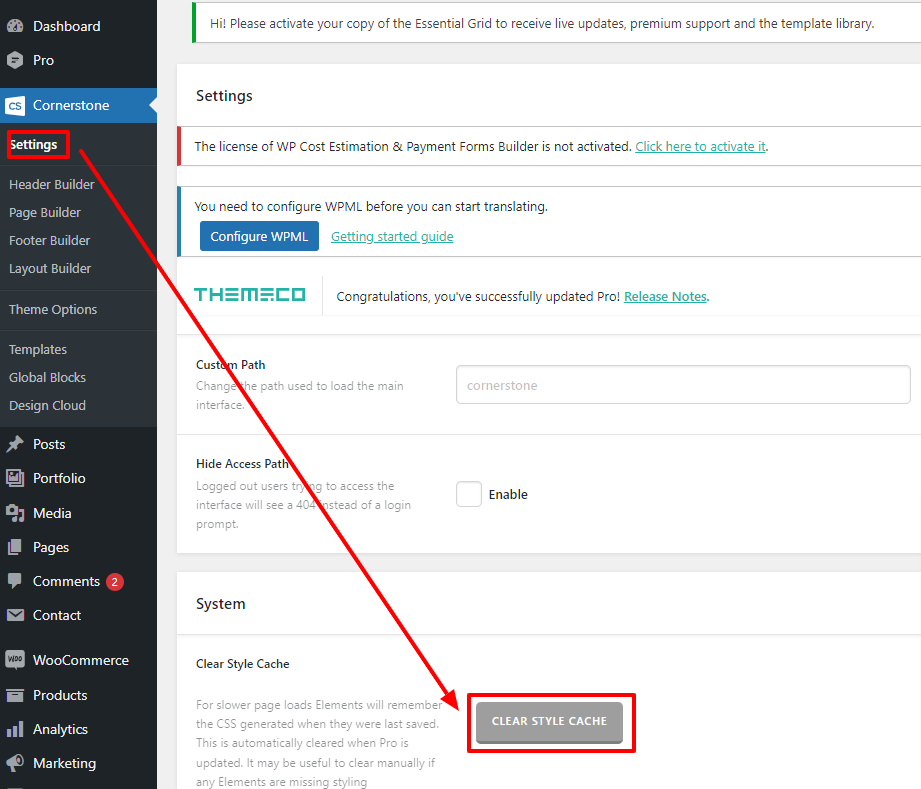
Task: Click the Hide Access Path label
Action: (243, 464)
